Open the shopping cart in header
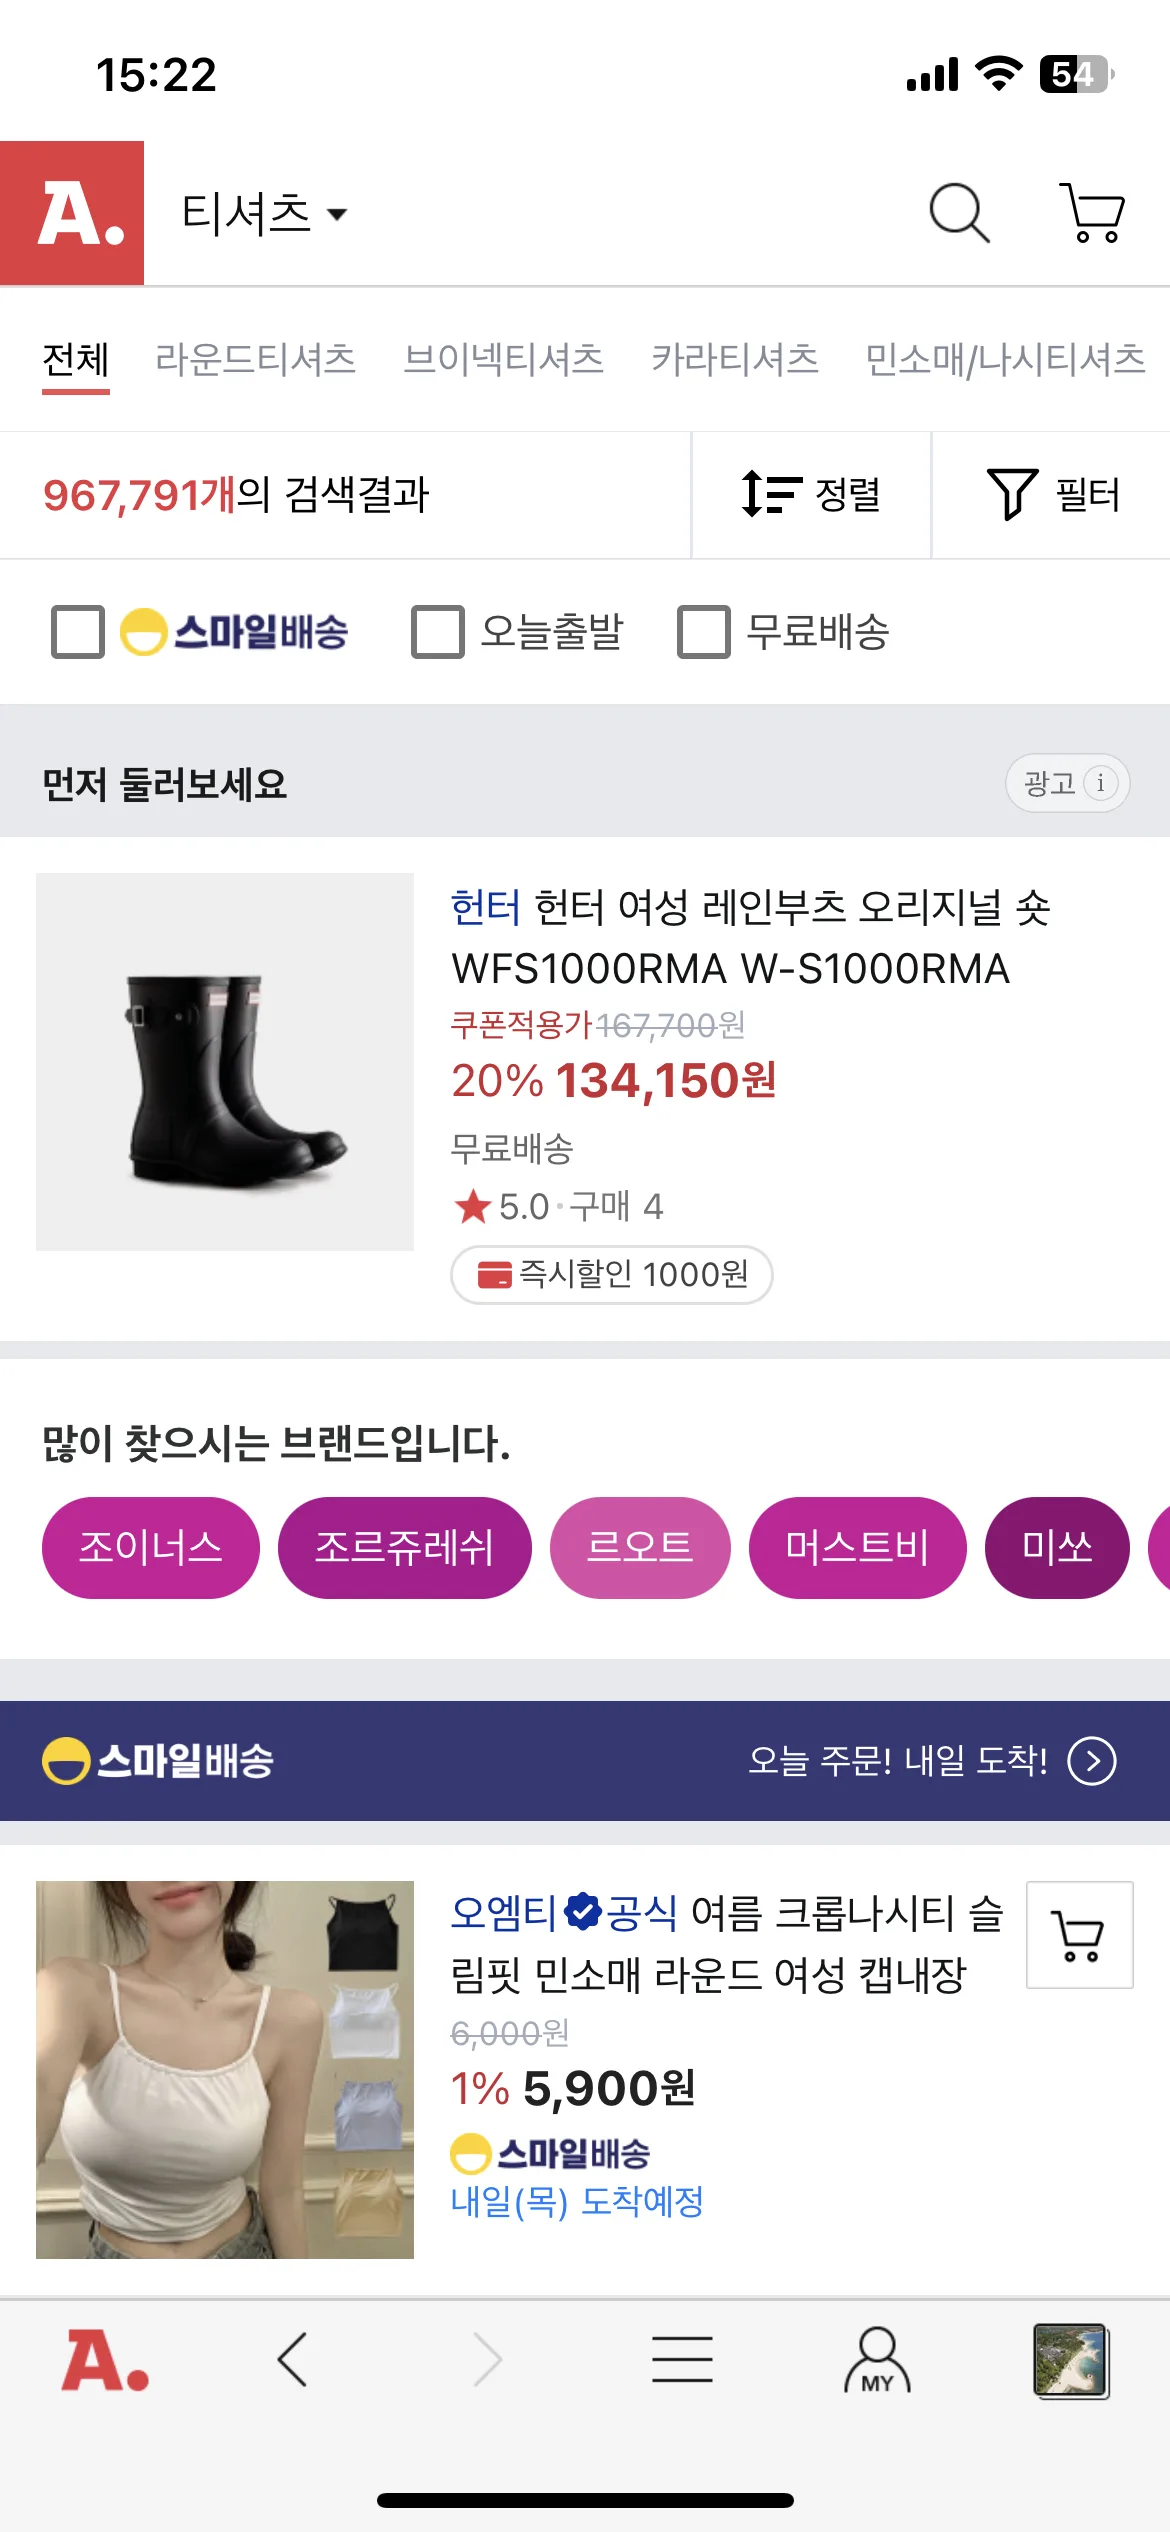 pos(1092,213)
